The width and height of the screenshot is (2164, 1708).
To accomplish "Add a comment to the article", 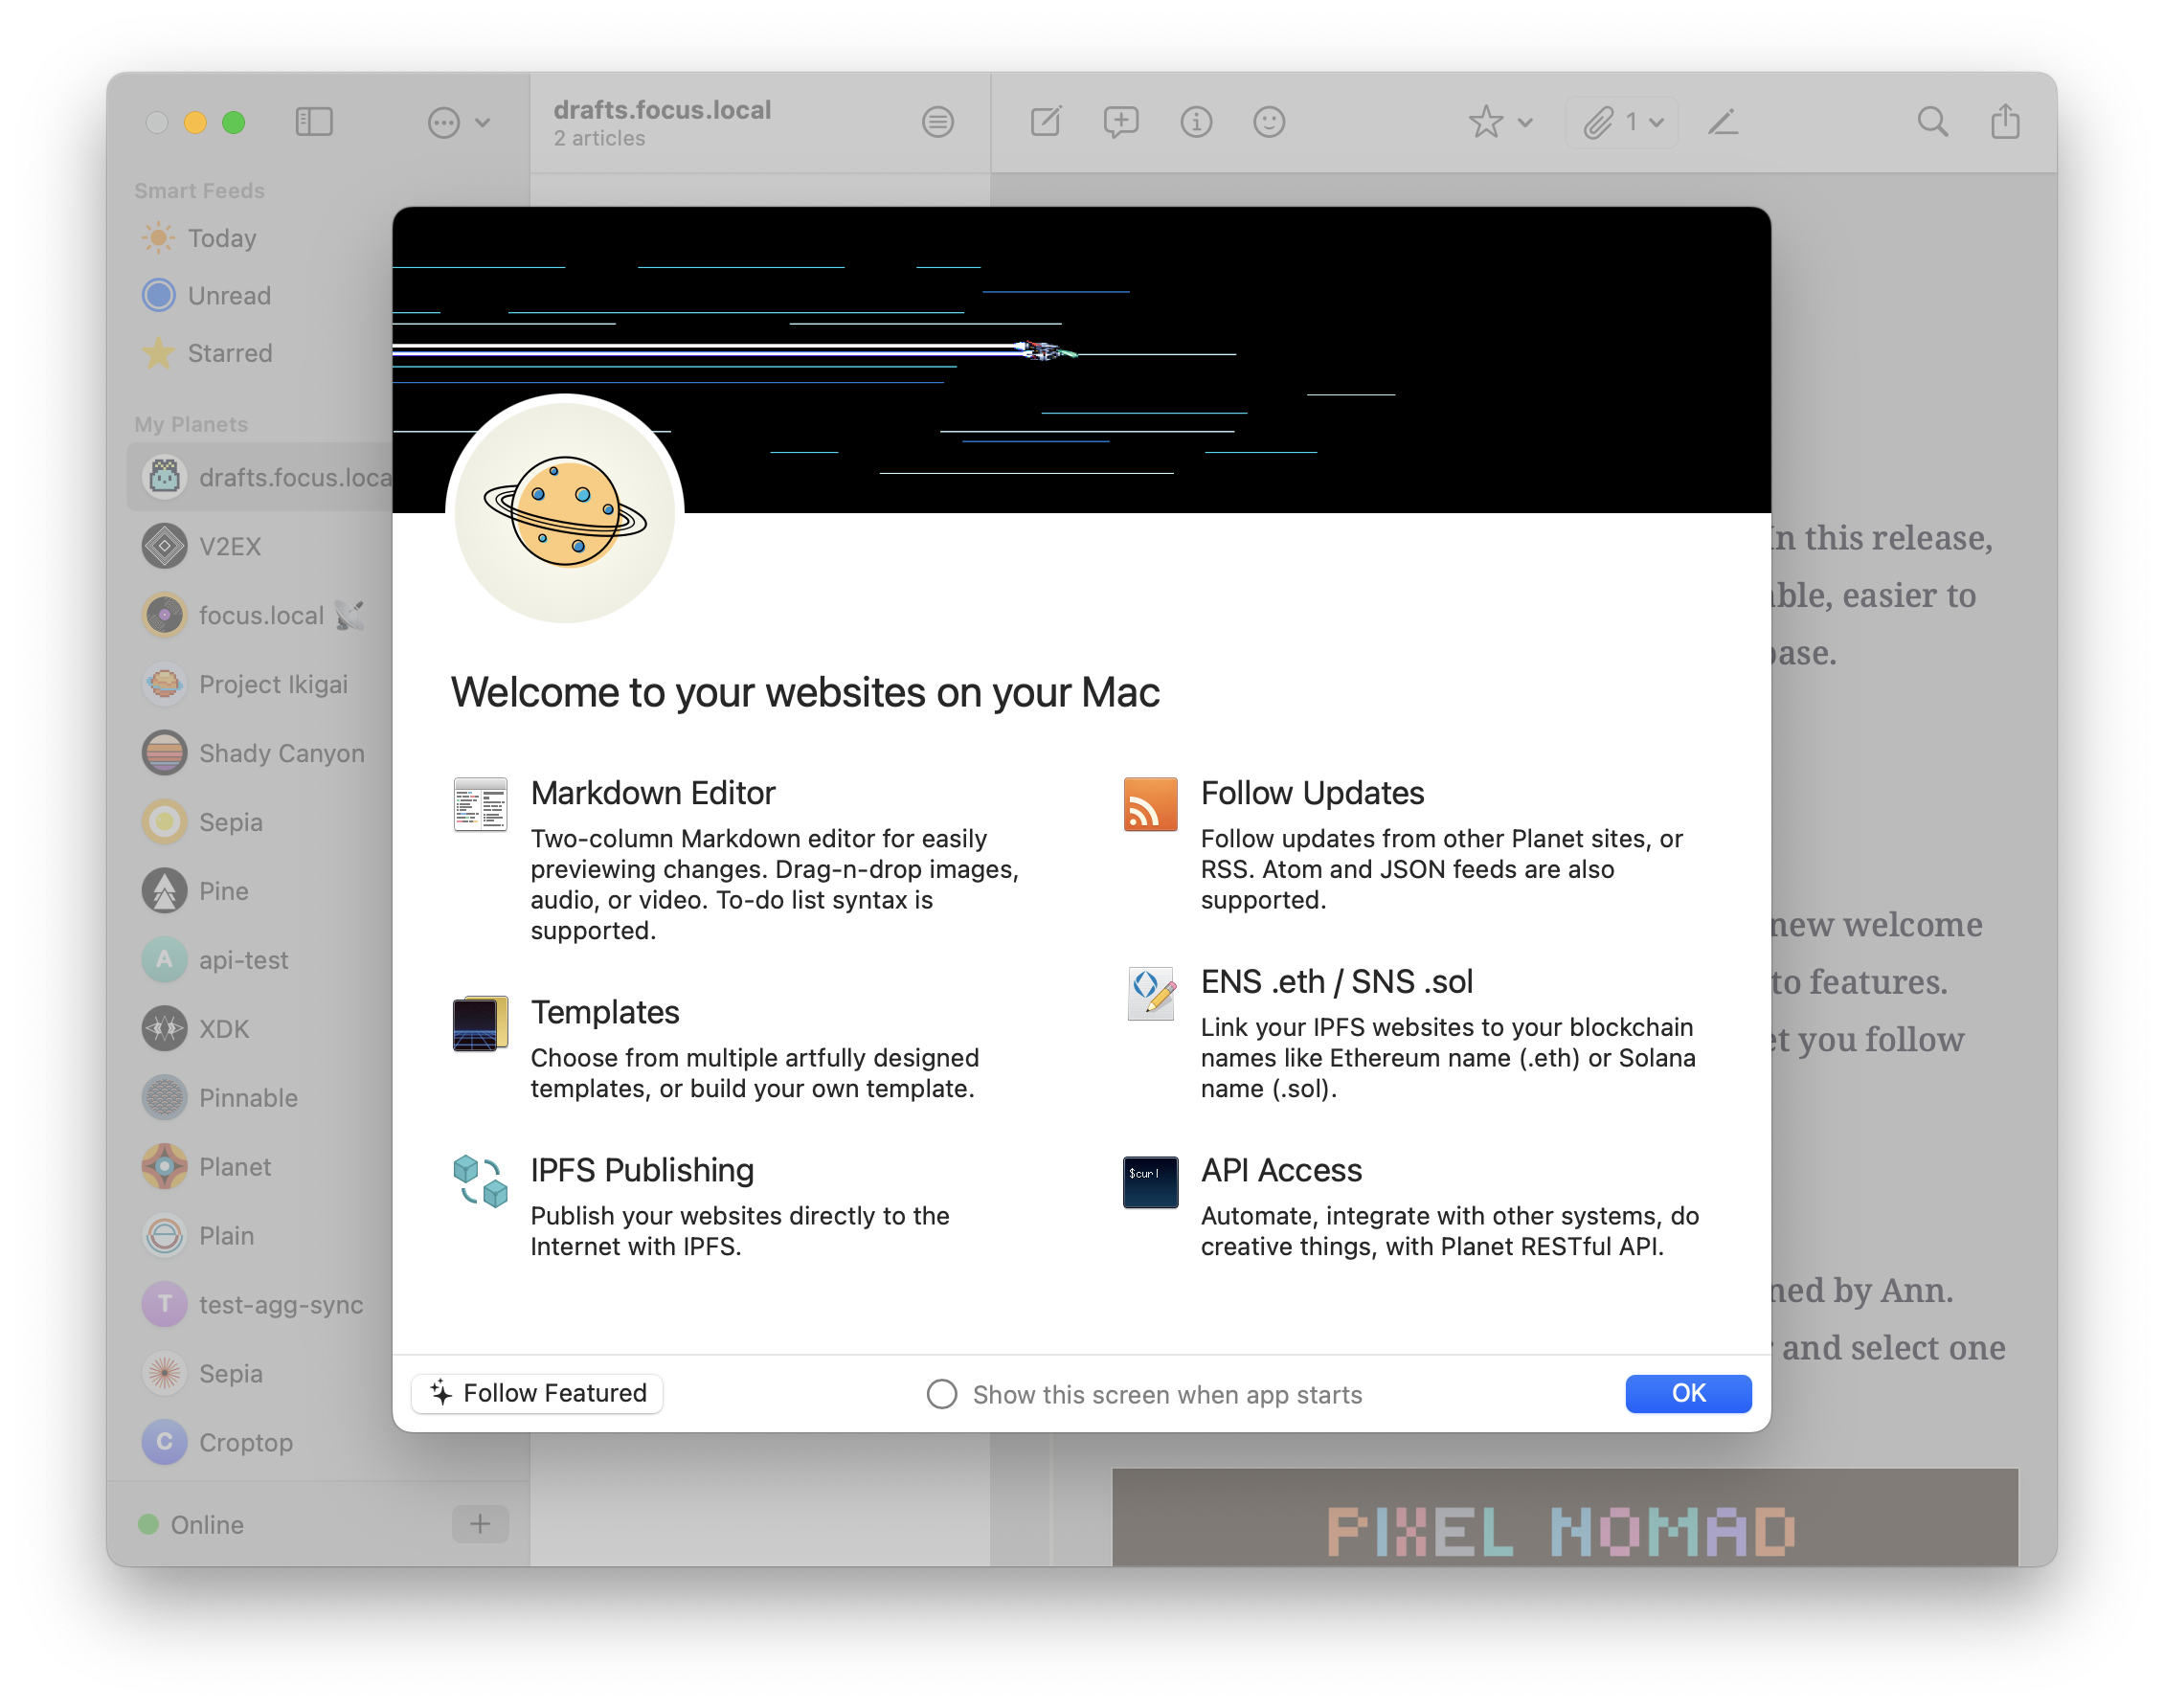I will click(1121, 122).
